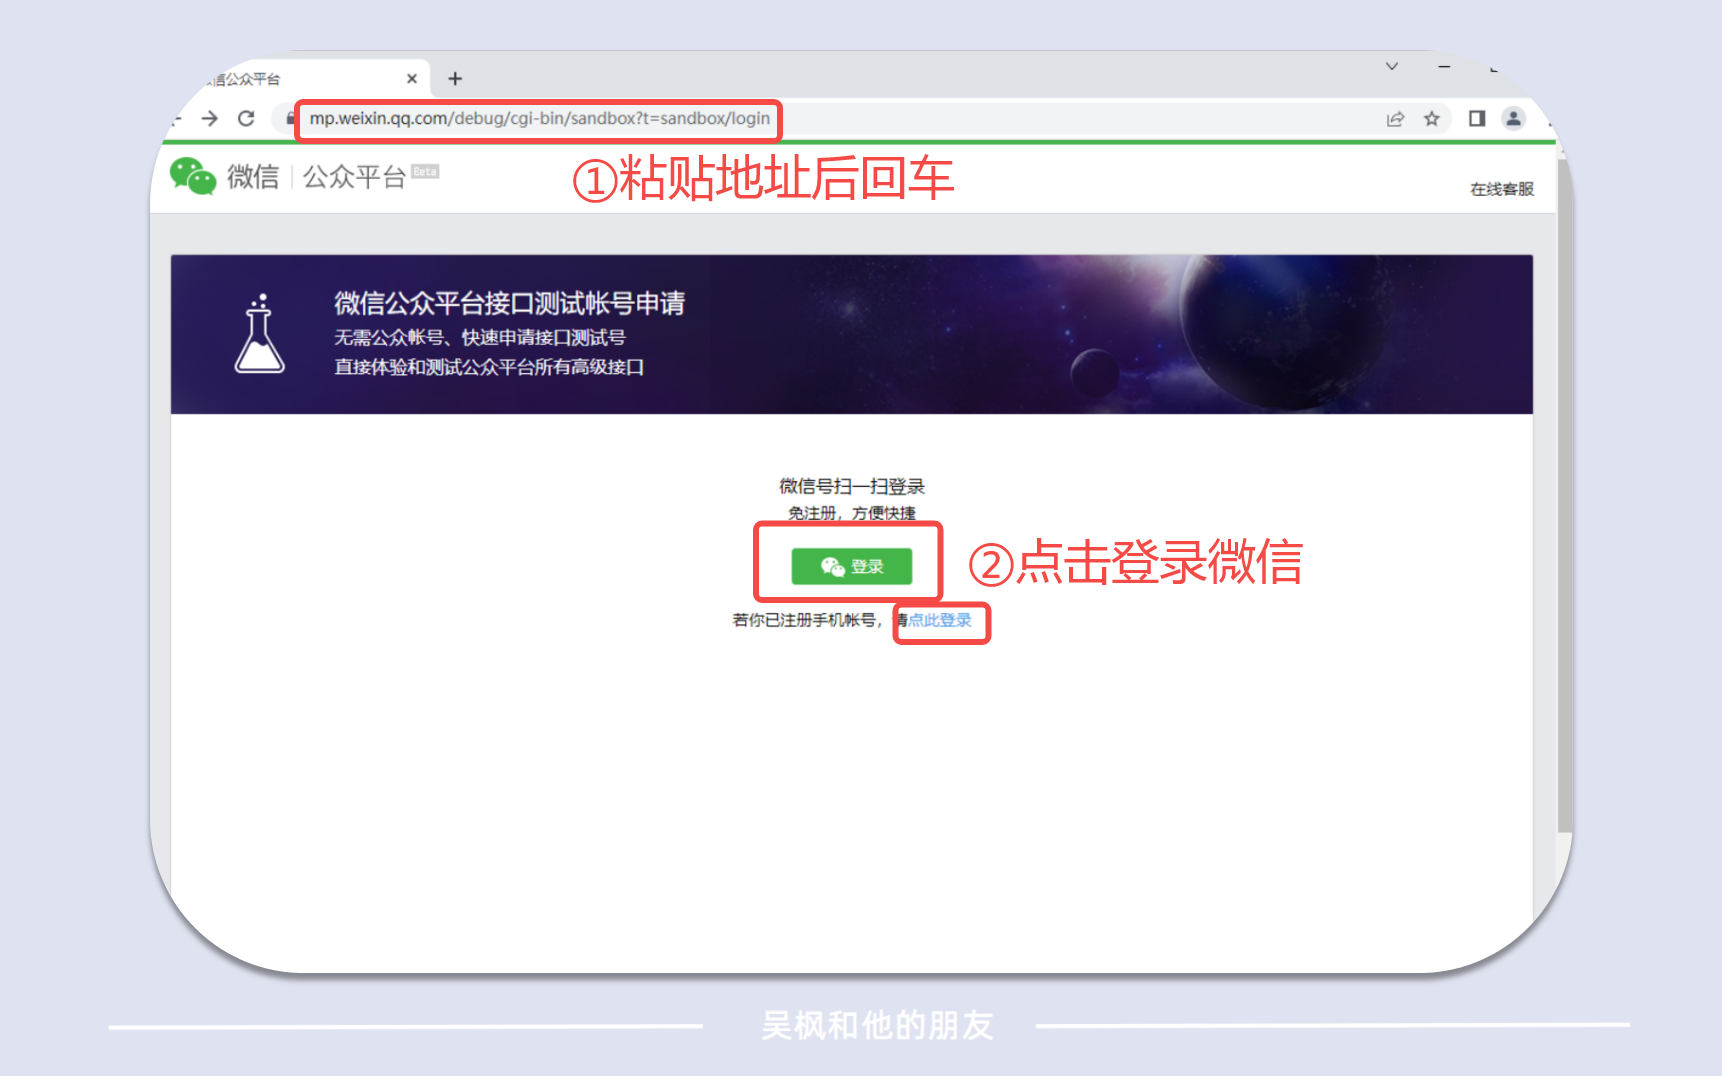Click the flask icon in banner
This screenshot has height=1076, width=1722.
pos(260,333)
